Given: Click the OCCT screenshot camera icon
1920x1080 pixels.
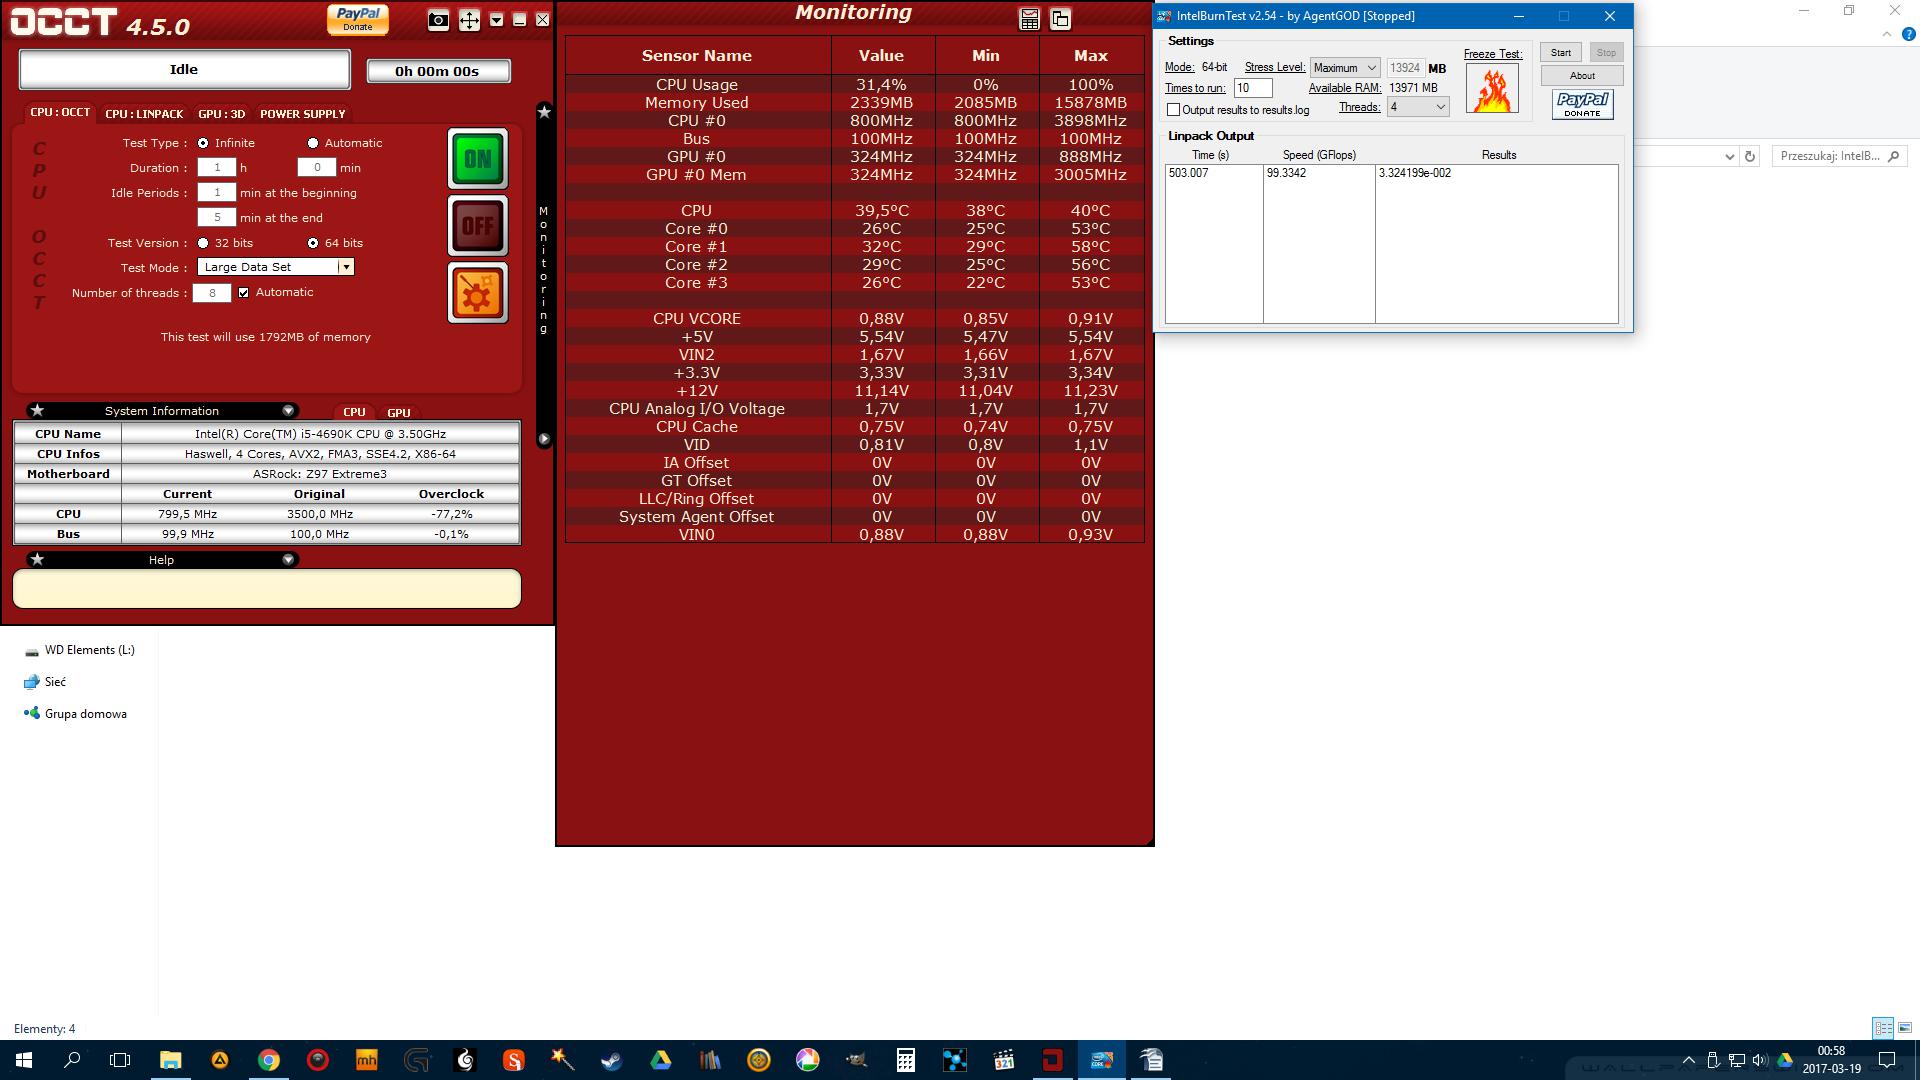Looking at the screenshot, I should pos(438,20).
